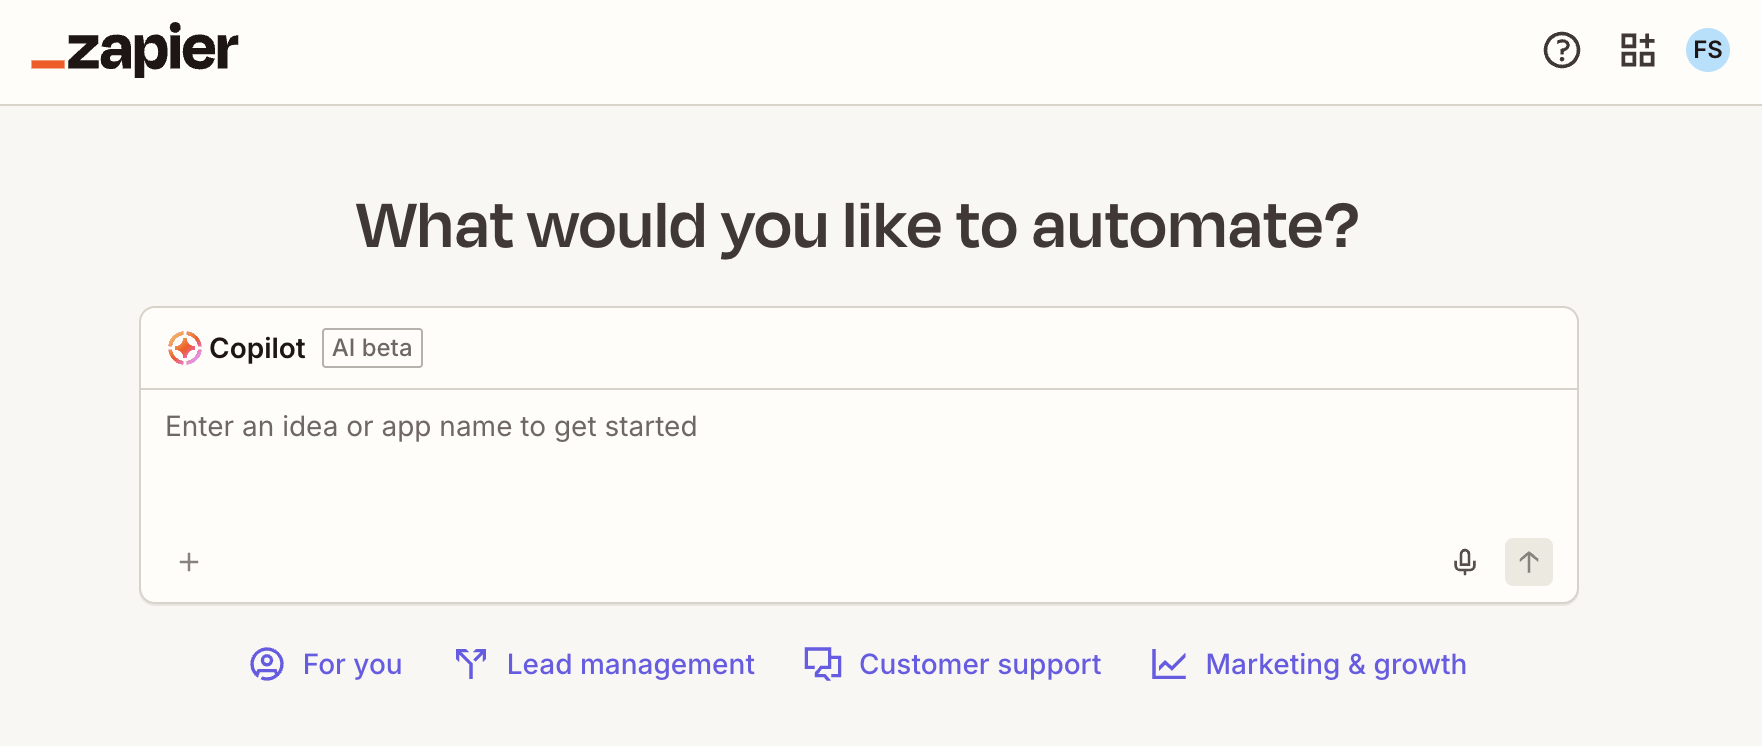Switch to Customer support suggestions

click(x=979, y=664)
